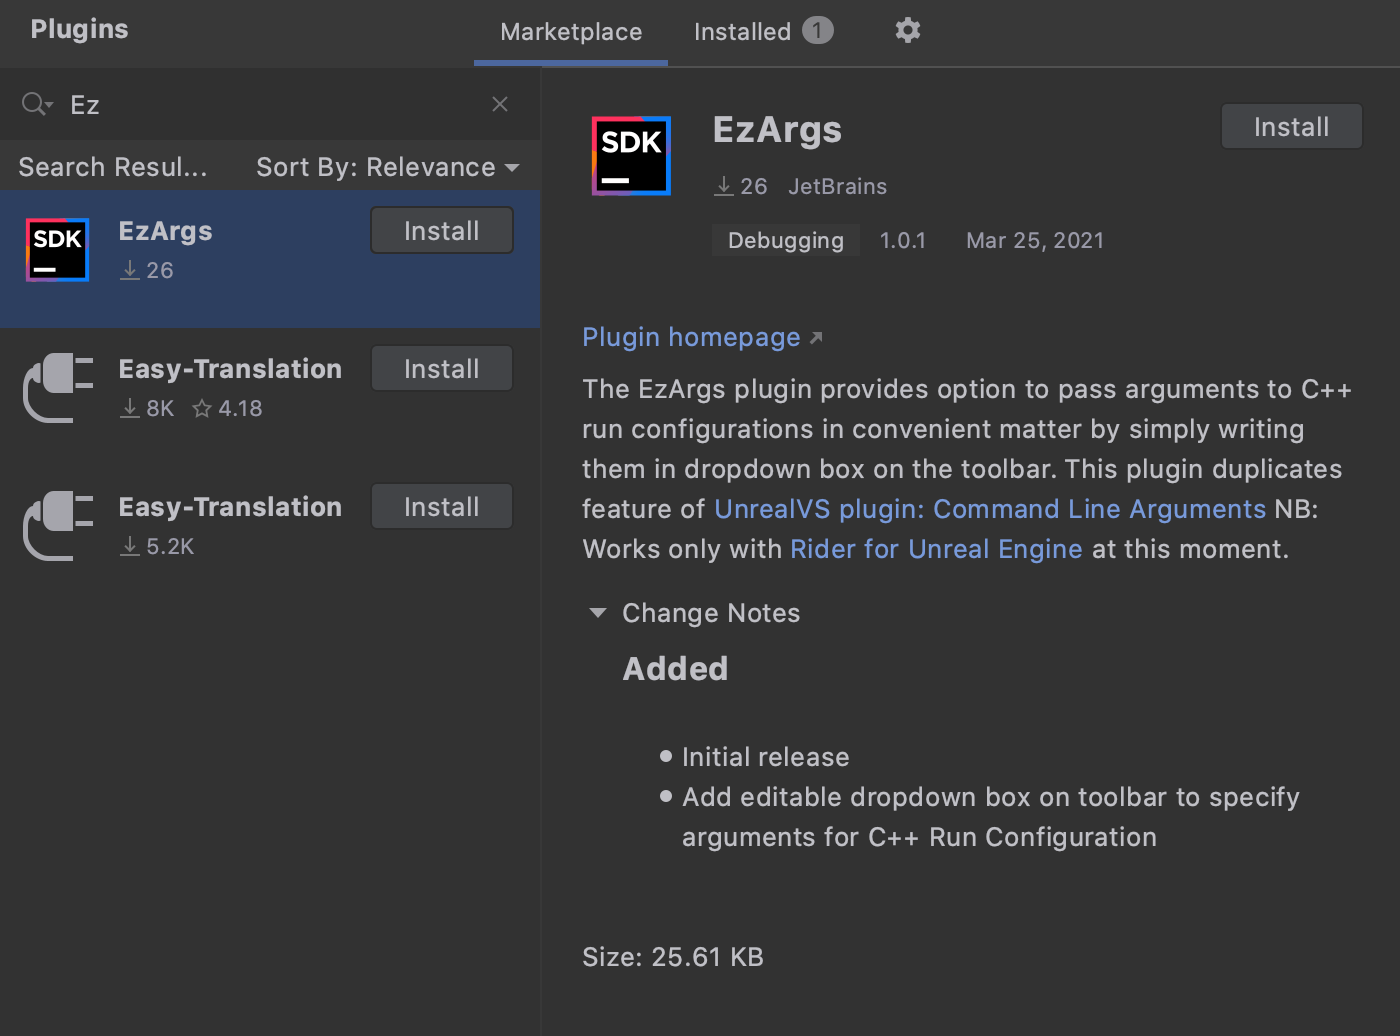Install EzArgs from the results list
The height and width of the screenshot is (1036, 1400).
tap(442, 230)
